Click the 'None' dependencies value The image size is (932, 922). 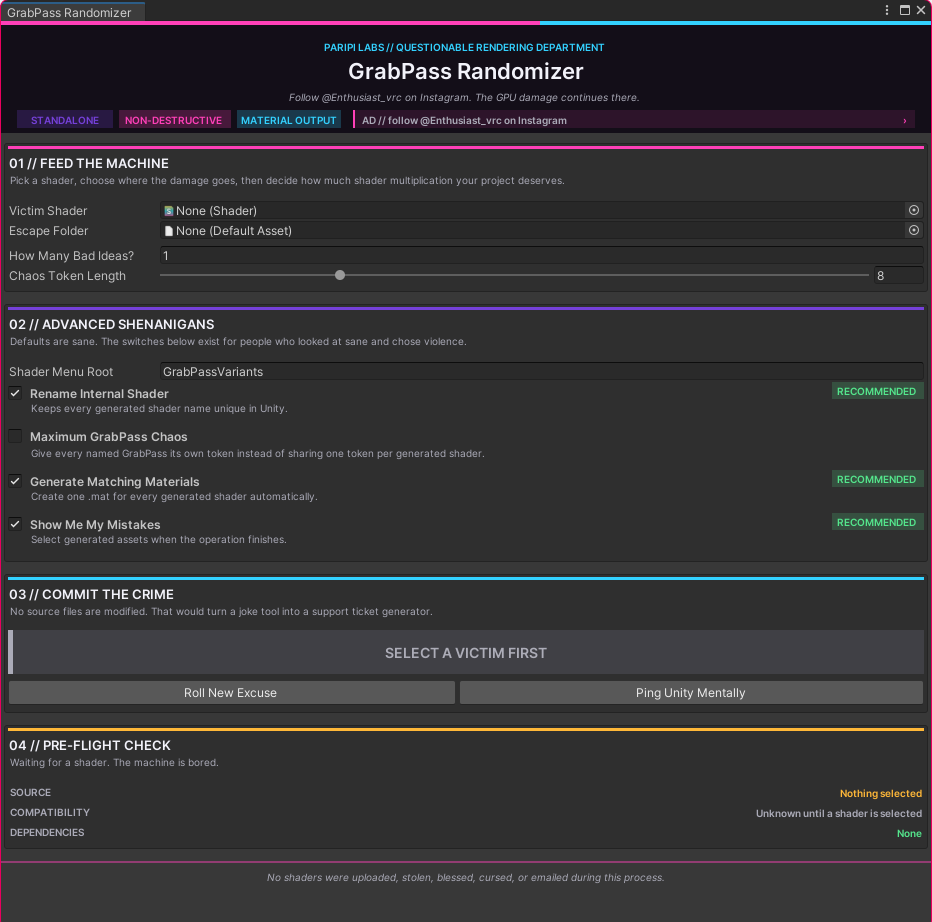pos(909,833)
